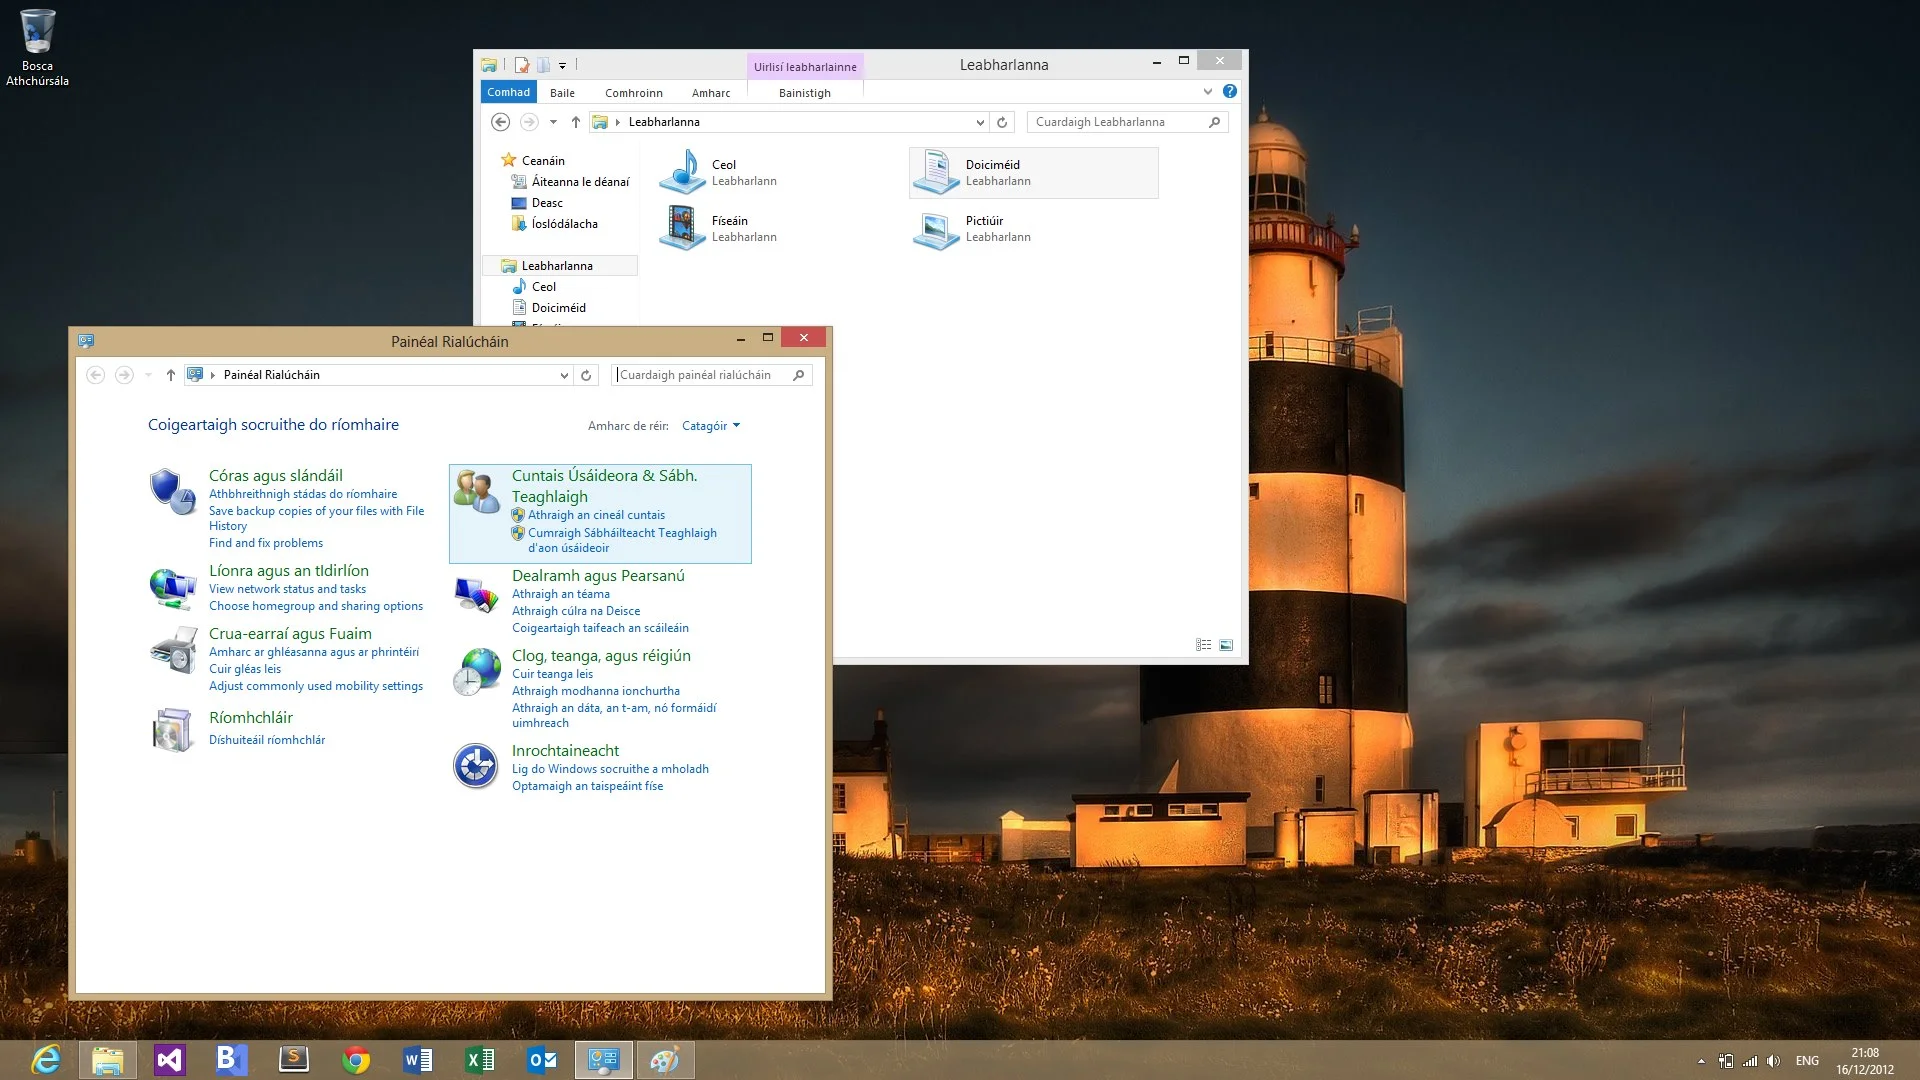Open the Comhad file tab
The height and width of the screenshot is (1080, 1920).
(509, 92)
